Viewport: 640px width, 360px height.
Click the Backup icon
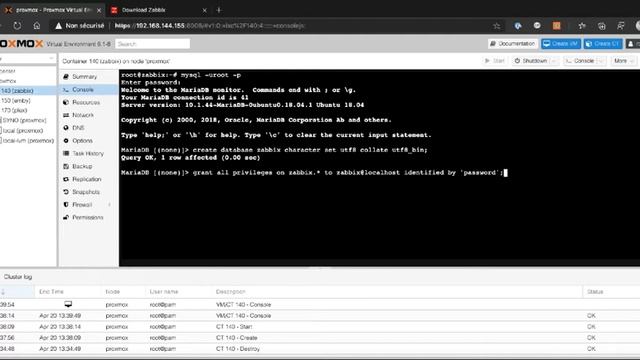coord(66,166)
